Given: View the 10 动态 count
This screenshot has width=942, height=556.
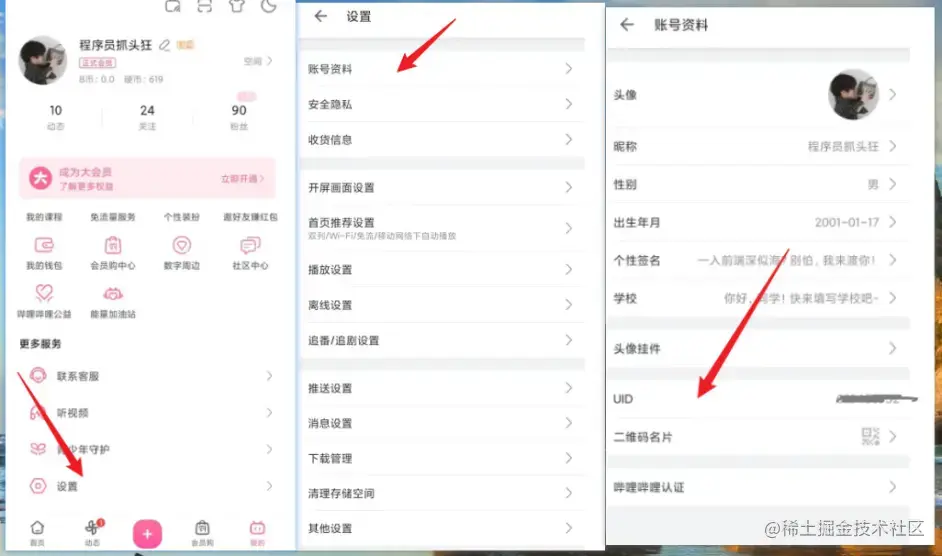Looking at the screenshot, I should click(x=56, y=117).
